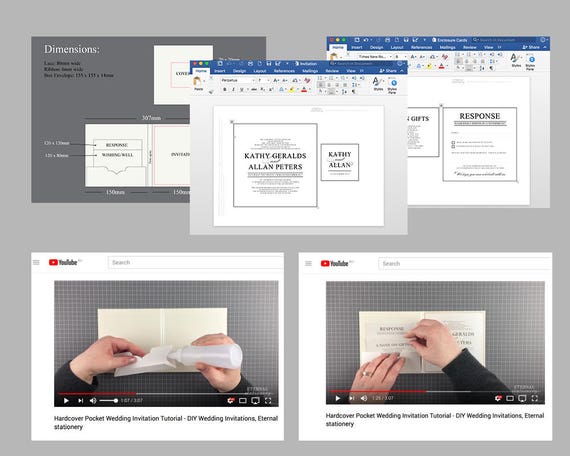Tick the second checkbox on the RESPONSE card
This screenshot has height=456, width=570.
pos(453,146)
